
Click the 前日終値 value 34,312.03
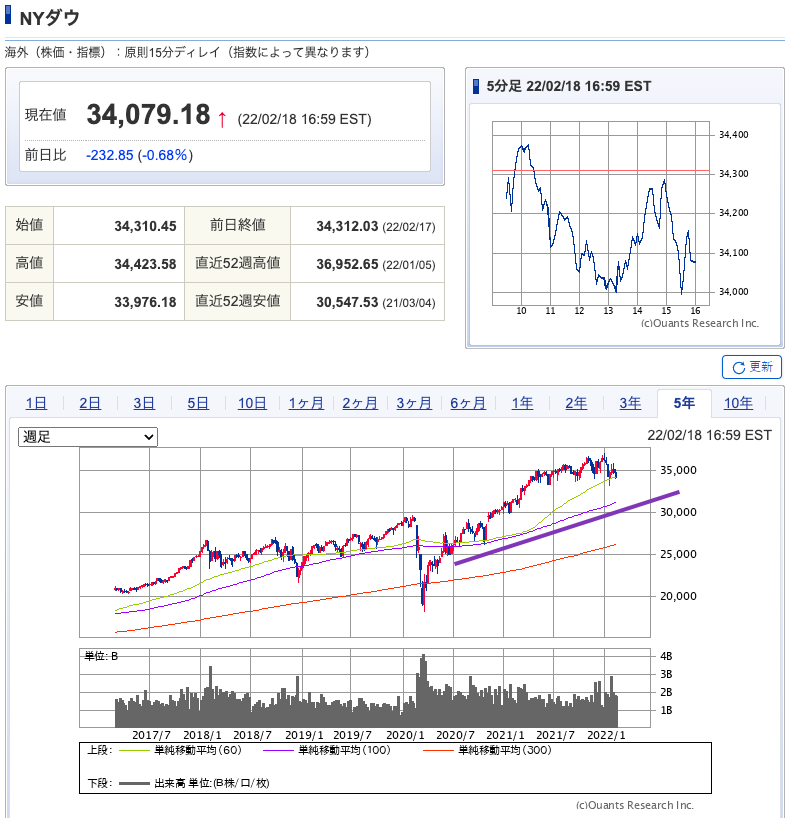[x=347, y=226]
